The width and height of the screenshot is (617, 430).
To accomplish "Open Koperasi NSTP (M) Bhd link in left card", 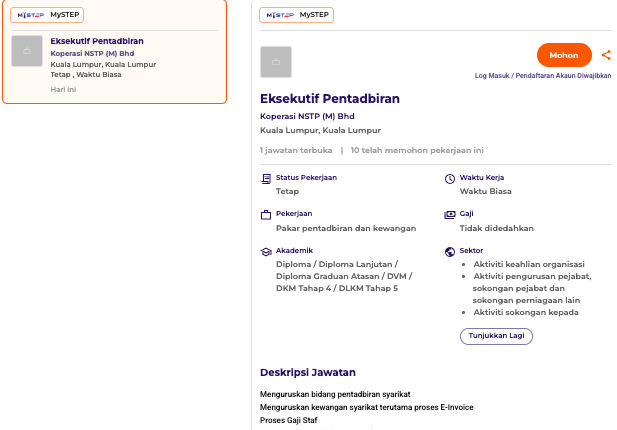I will pos(92,54).
